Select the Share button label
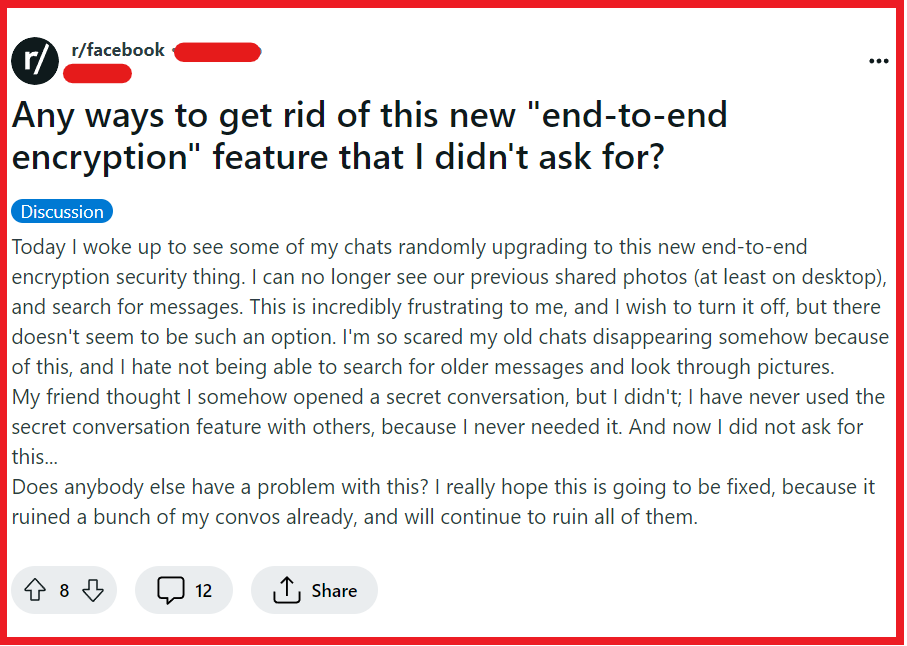 coord(334,590)
